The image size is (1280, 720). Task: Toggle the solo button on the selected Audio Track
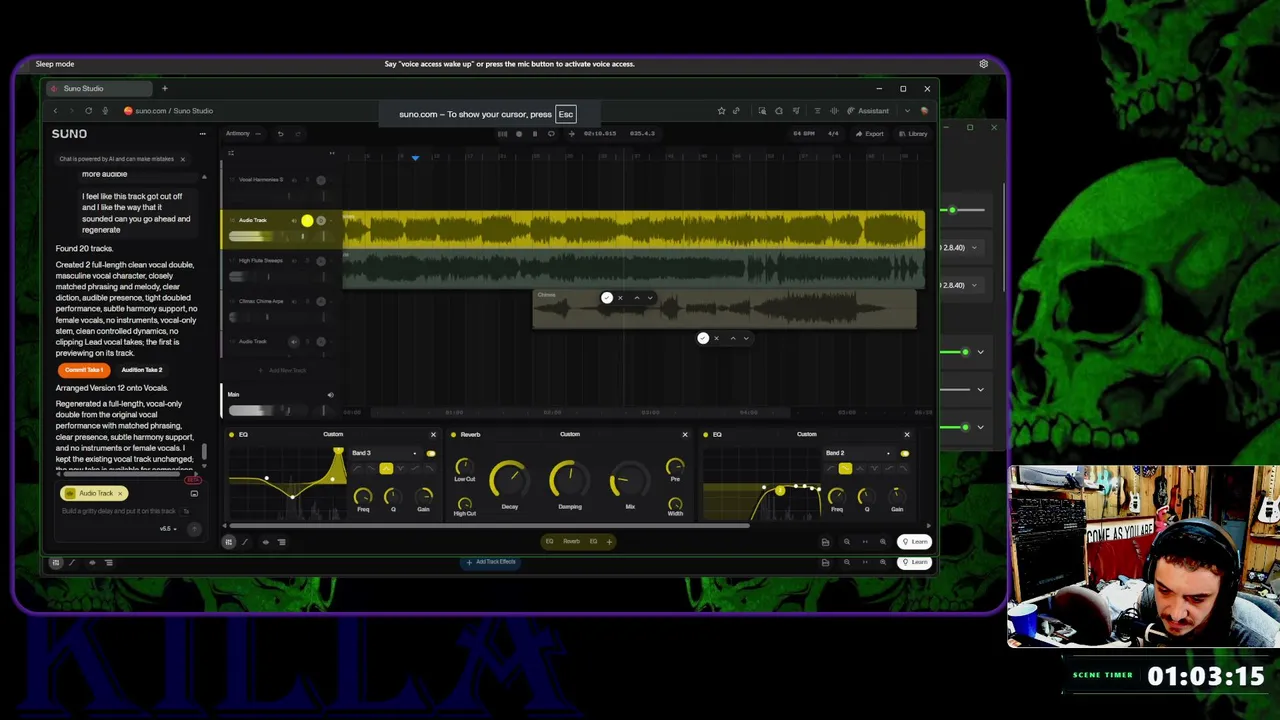[307, 221]
